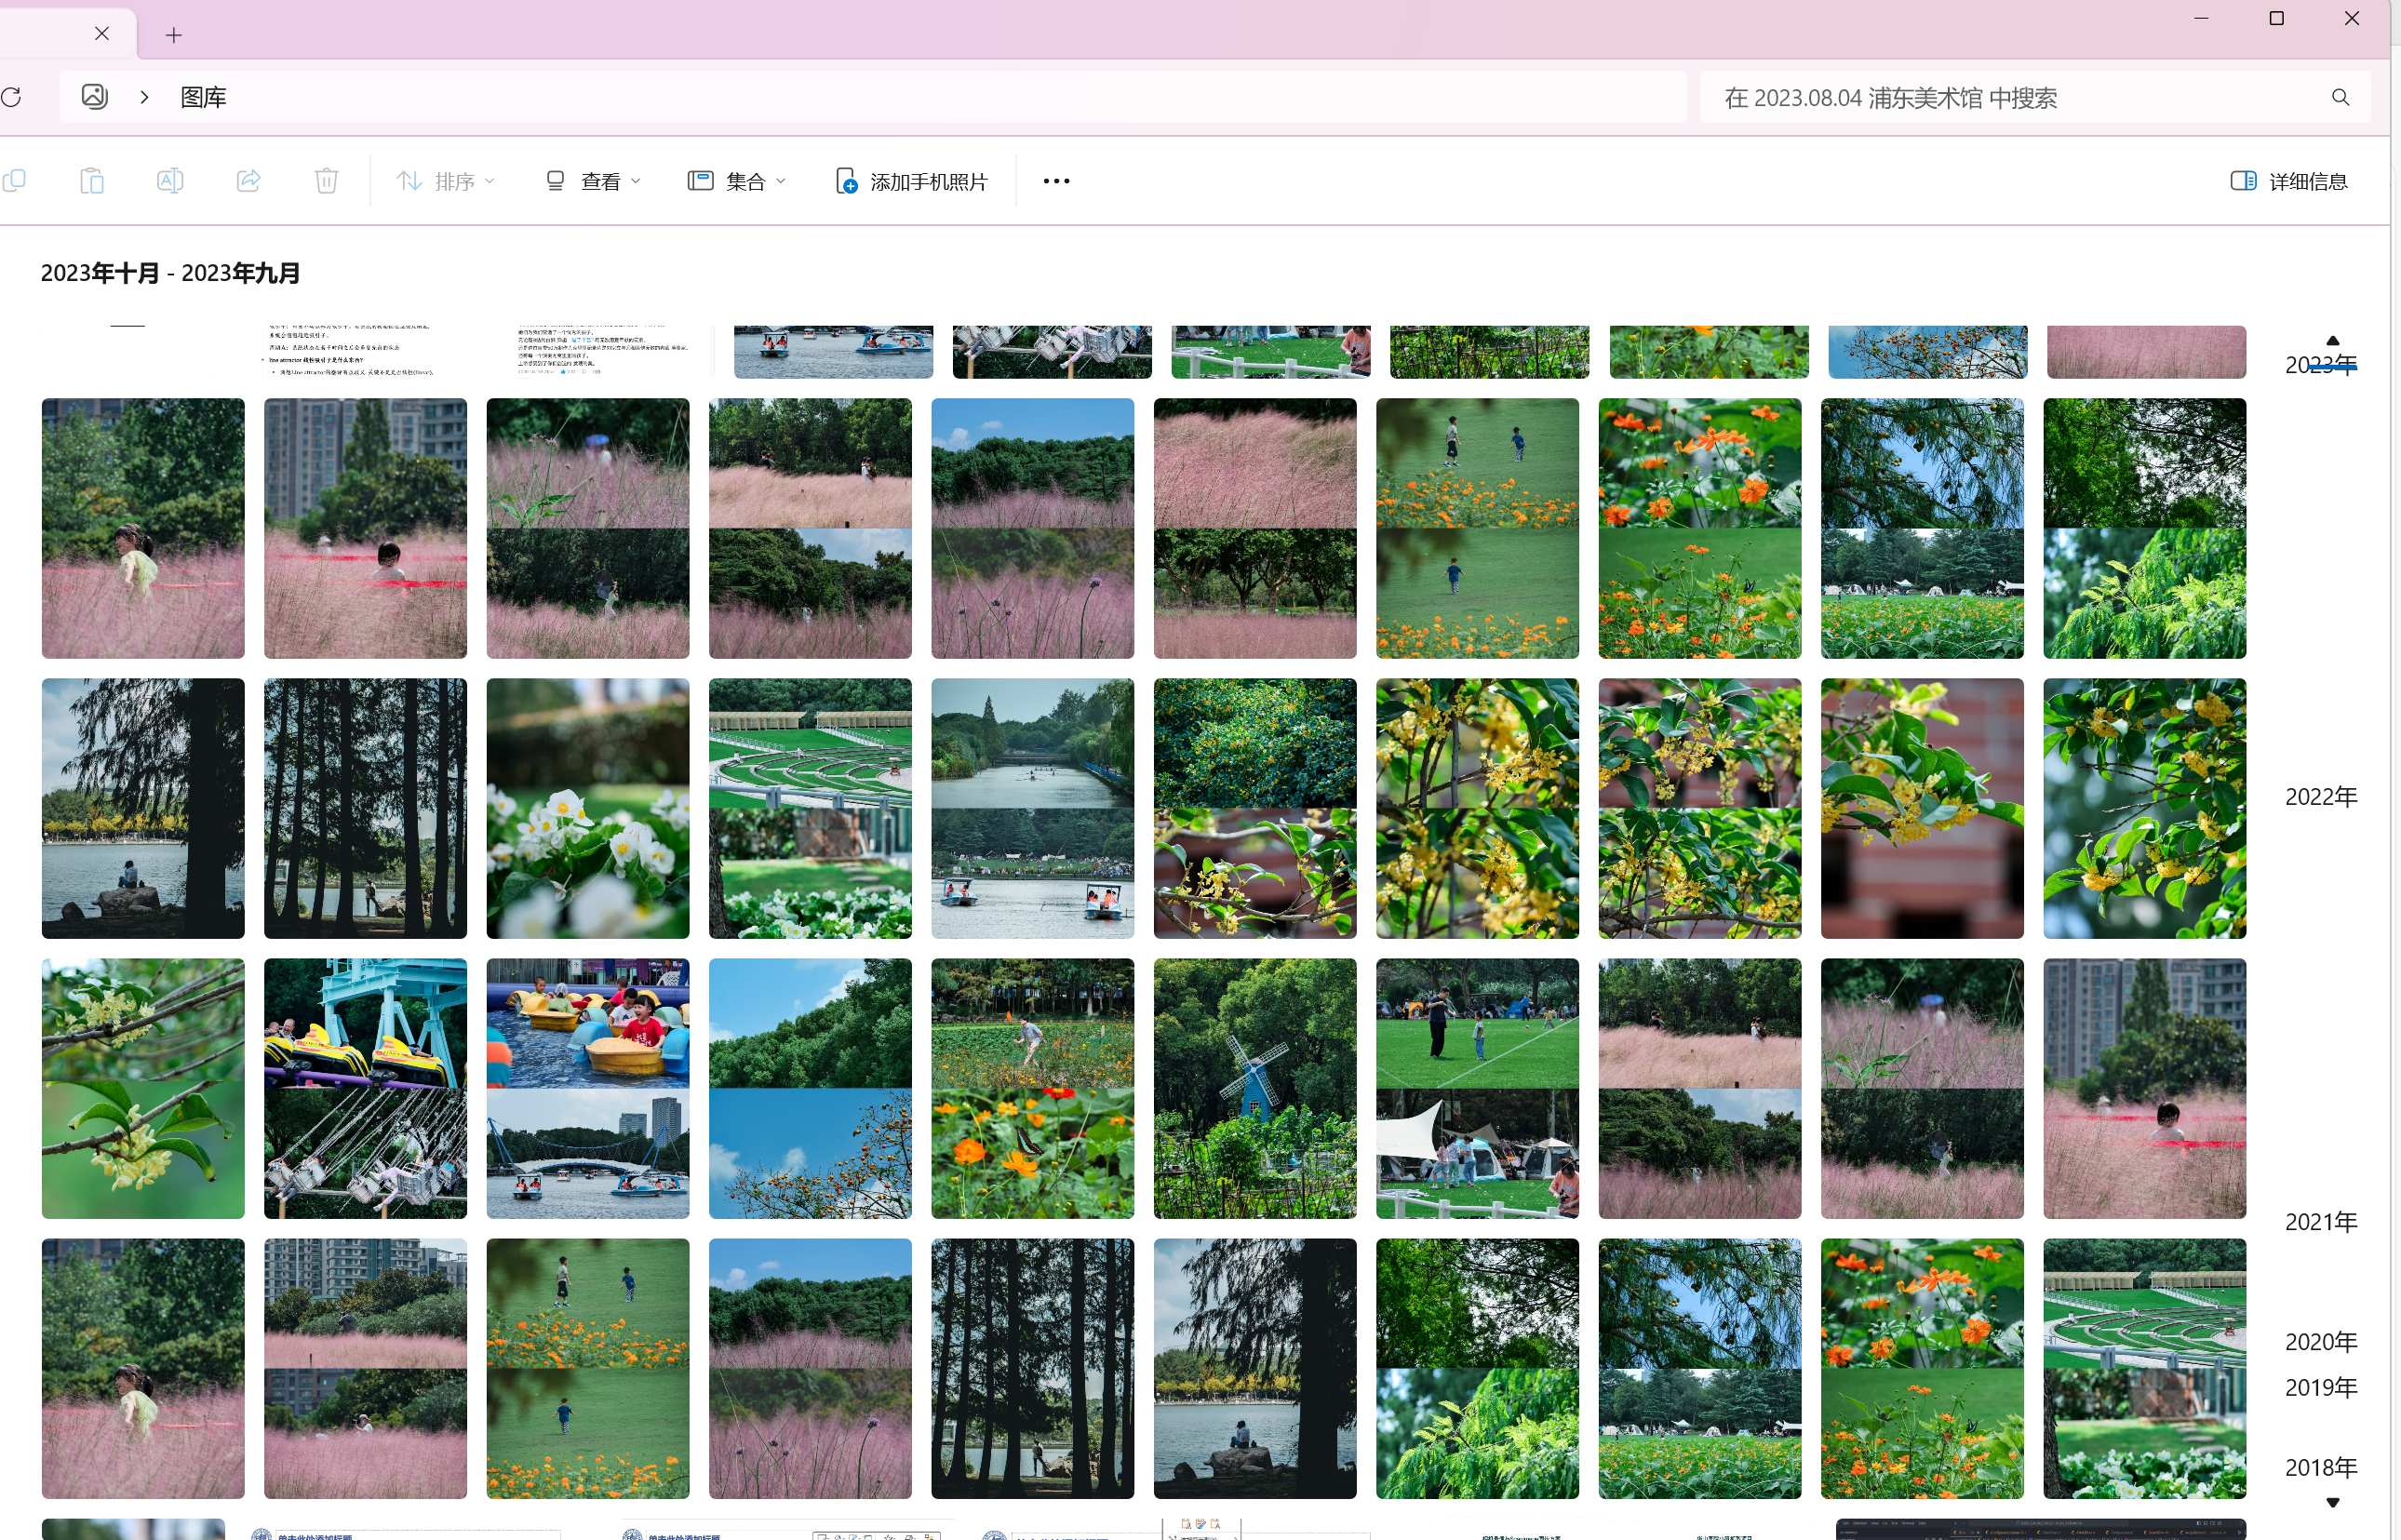
Task: Click the refresh icon beside address bar
Action: pyautogui.click(x=12, y=97)
